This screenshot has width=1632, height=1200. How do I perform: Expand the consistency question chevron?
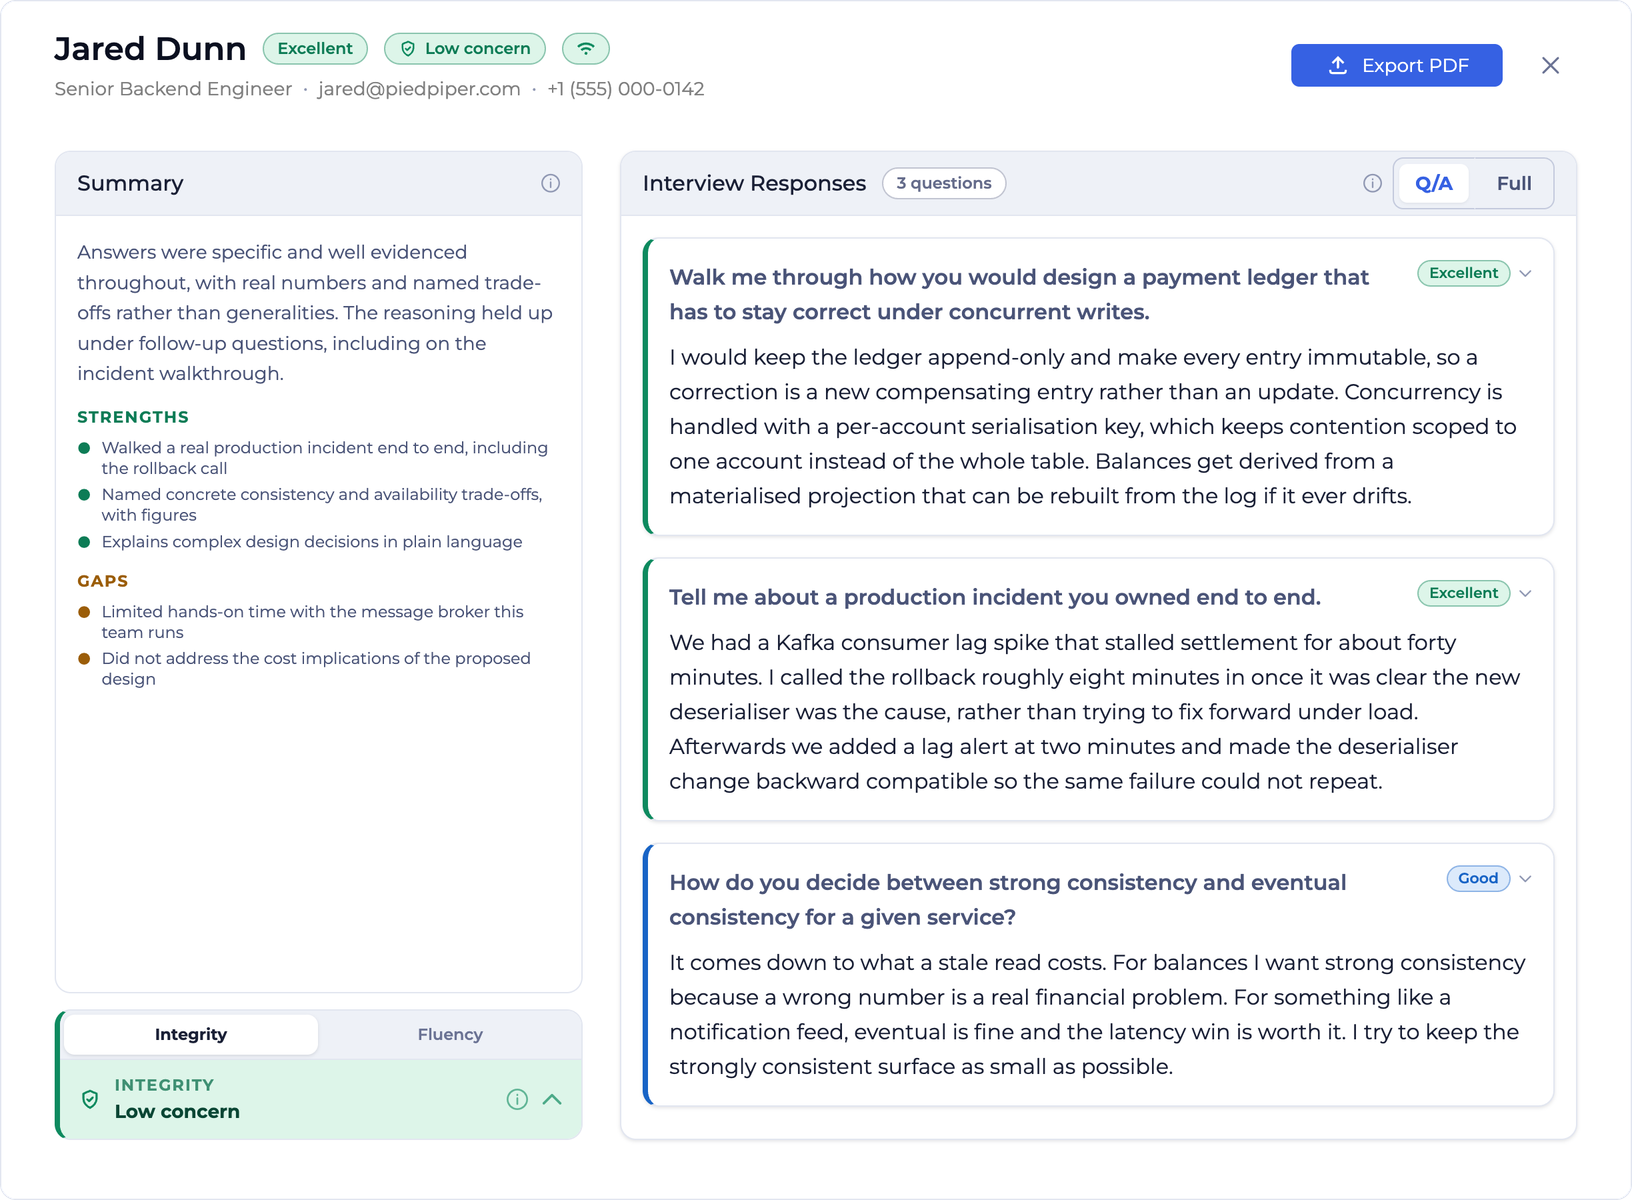pyautogui.click(x=1525, y=878)
